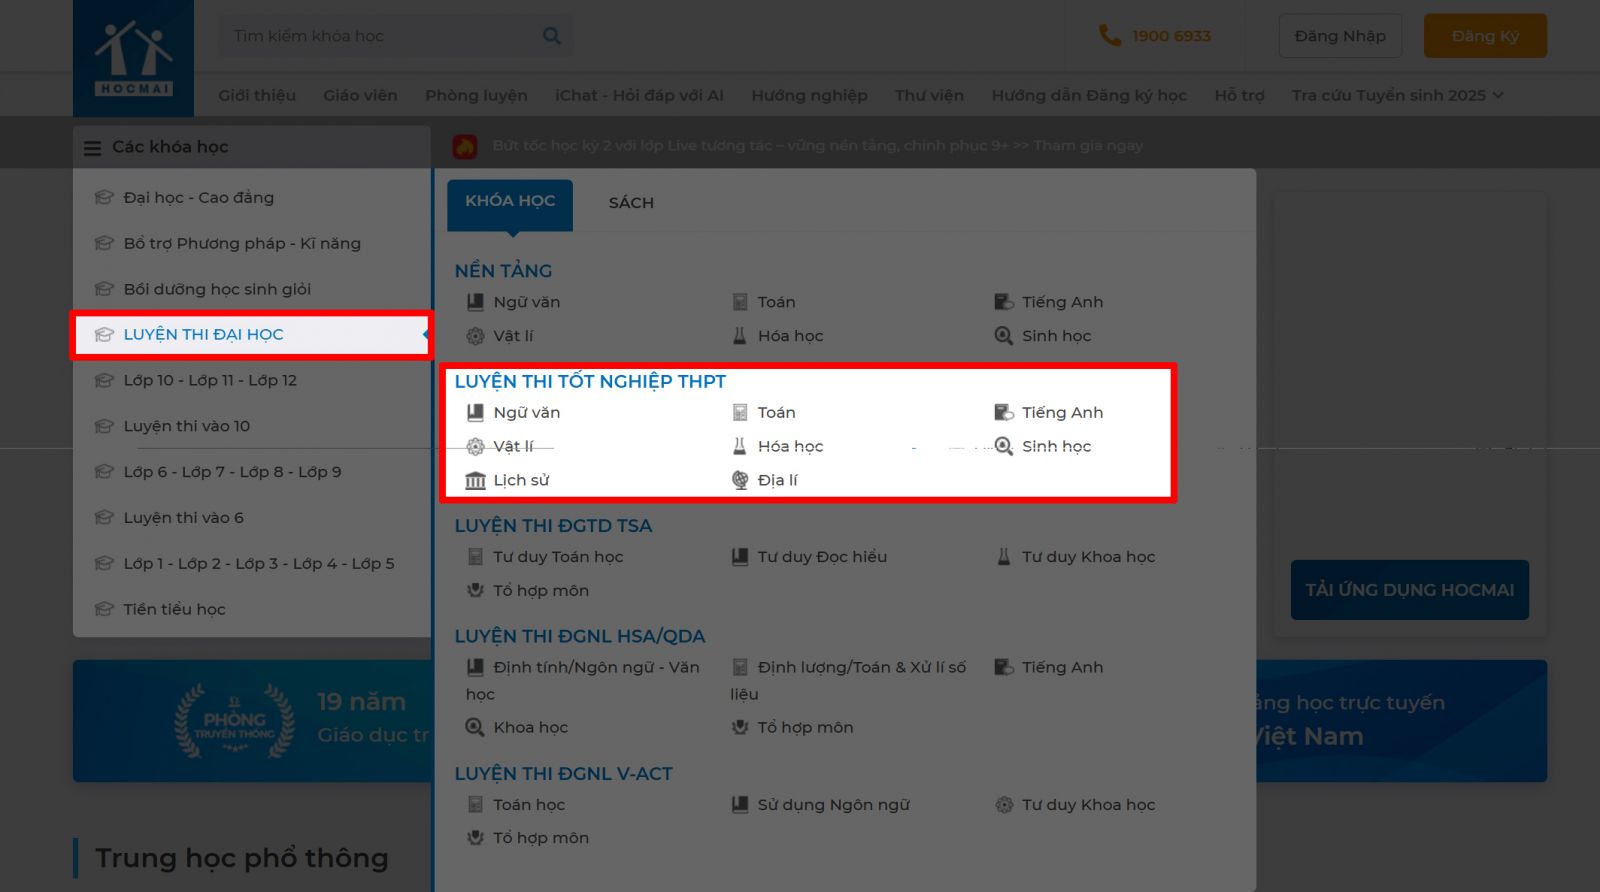The width and height of the screenshot is (1600, 892).
Task: Click the Toán học icon under V-ACT
Action: click(475, 805)
